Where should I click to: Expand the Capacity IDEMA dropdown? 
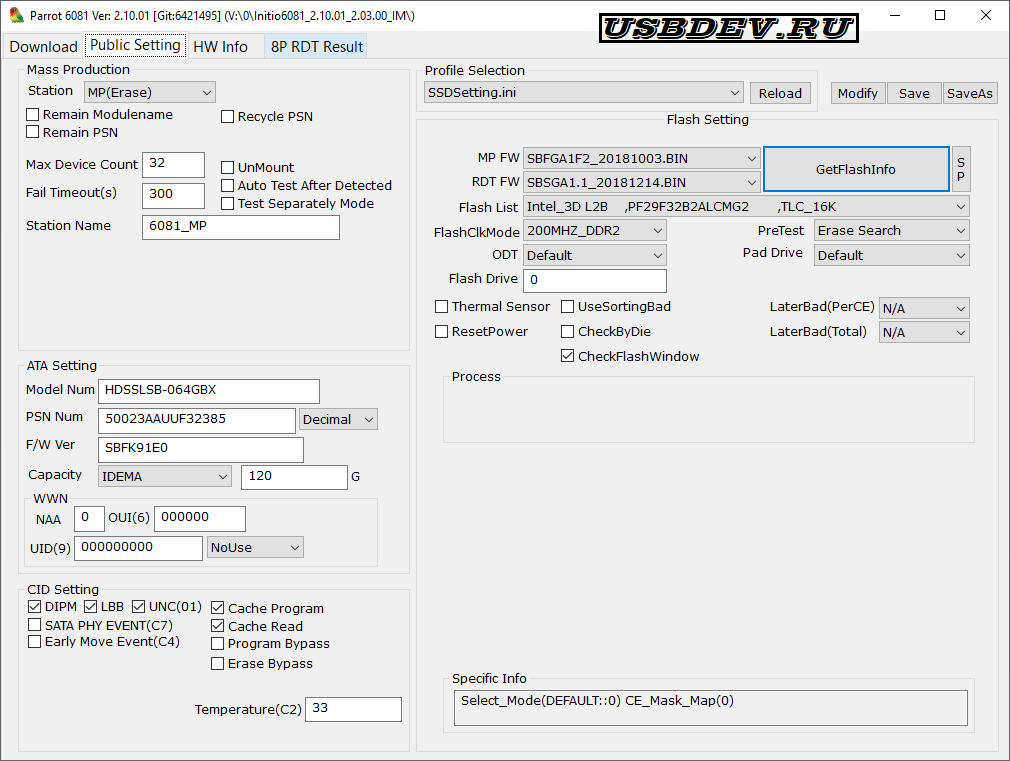(164, 476)
